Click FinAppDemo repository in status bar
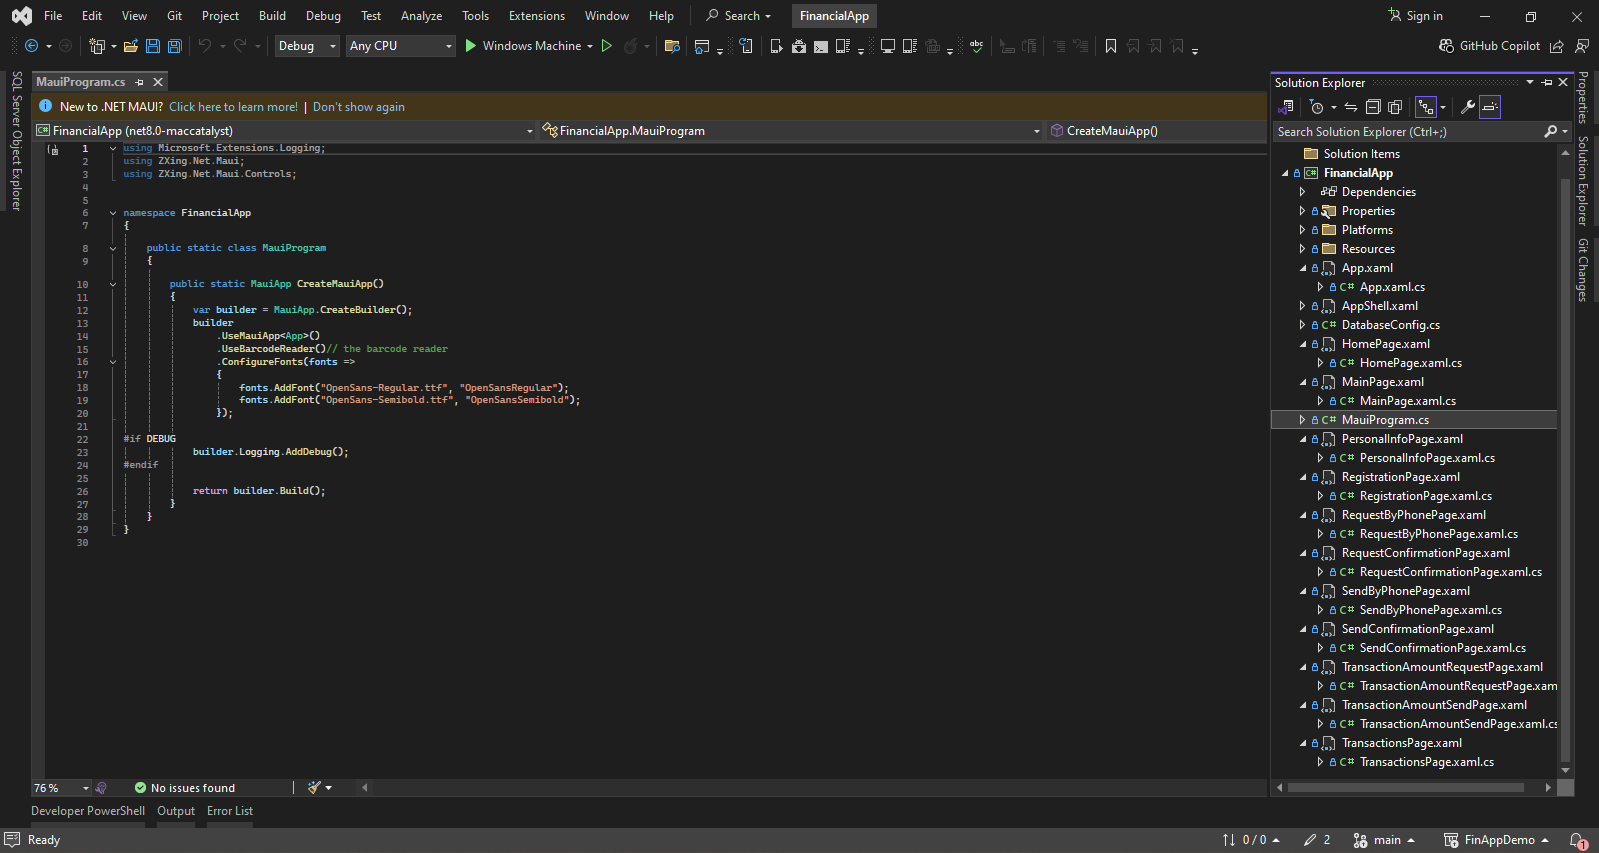1599x853 pixels. [1496, 840]
